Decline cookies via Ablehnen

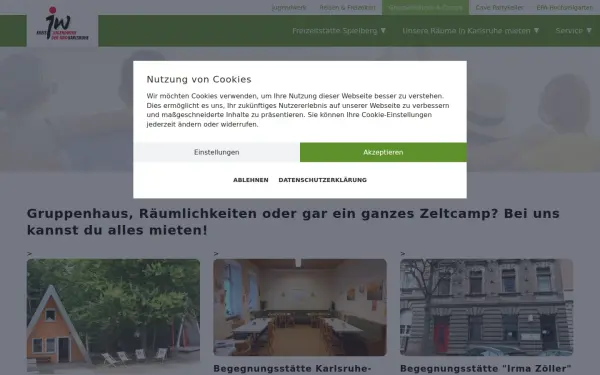[x=251, y=180]
